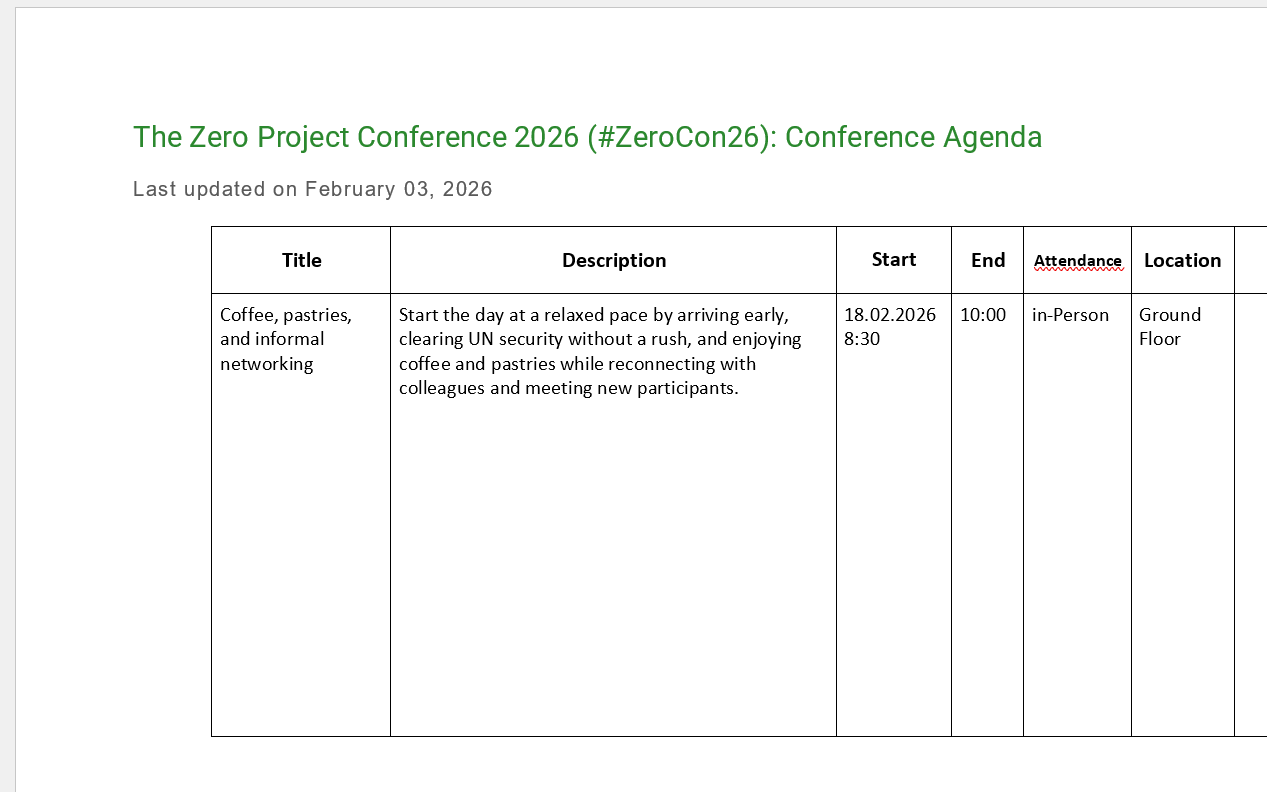Click the 18.02.2026 start date text

point(890,315)
